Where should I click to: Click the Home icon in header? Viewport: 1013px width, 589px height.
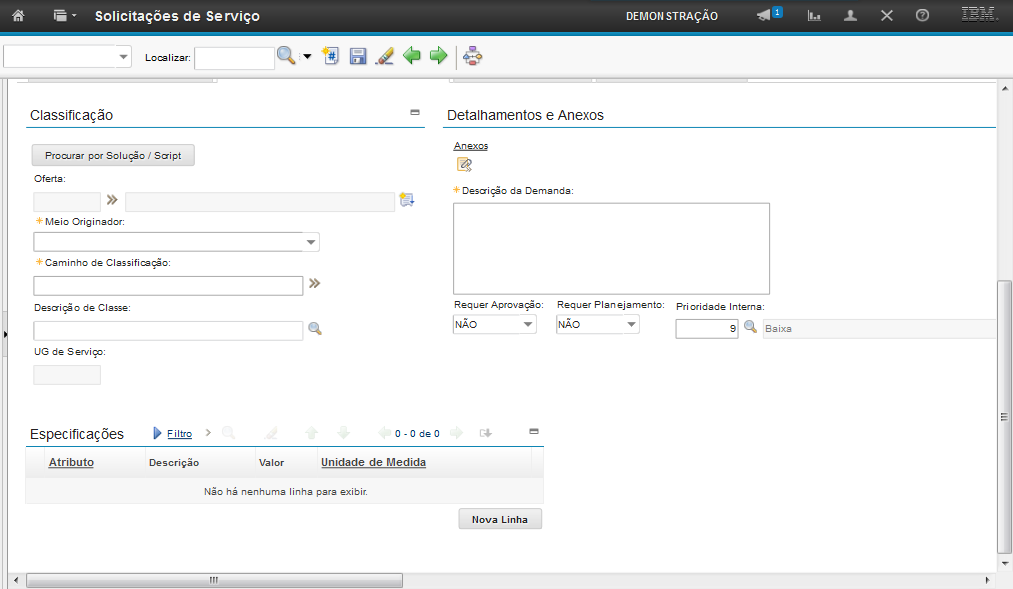point(17,16)
